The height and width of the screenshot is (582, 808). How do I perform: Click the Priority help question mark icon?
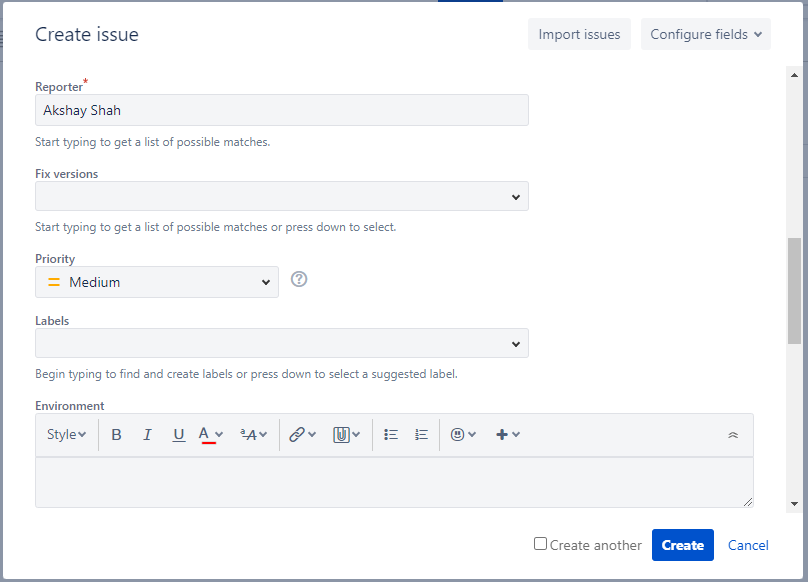[x=298, y=279]
